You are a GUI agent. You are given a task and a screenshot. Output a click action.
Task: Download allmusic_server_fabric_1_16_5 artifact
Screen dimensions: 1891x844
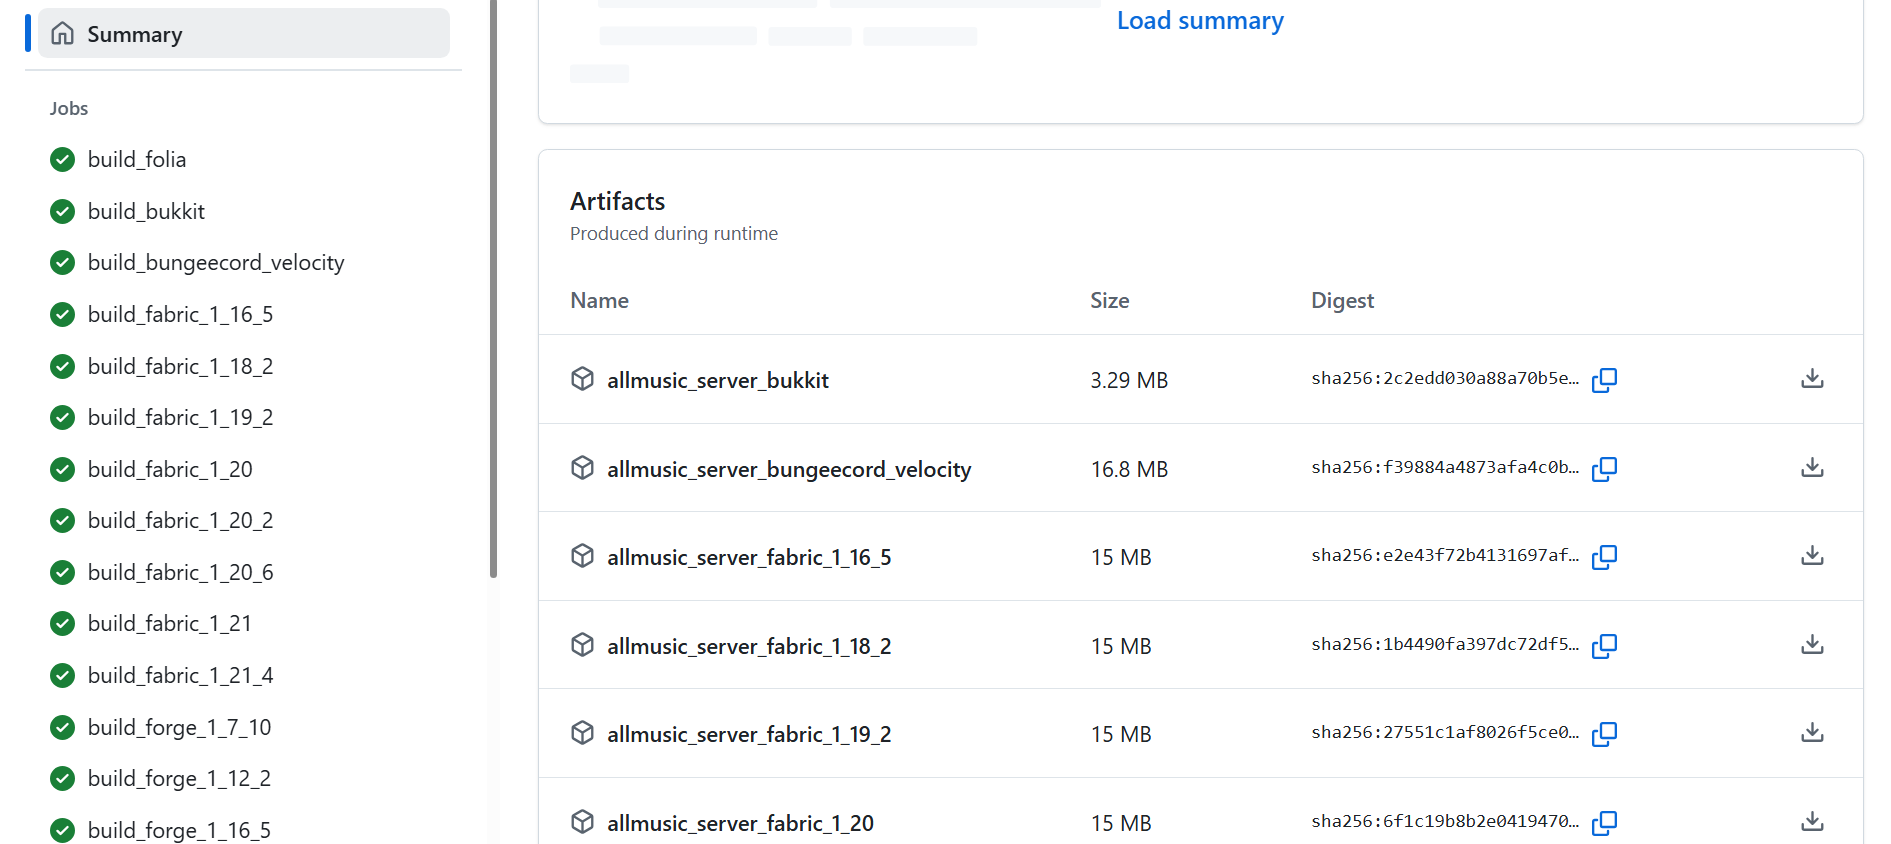(1811, 556)
